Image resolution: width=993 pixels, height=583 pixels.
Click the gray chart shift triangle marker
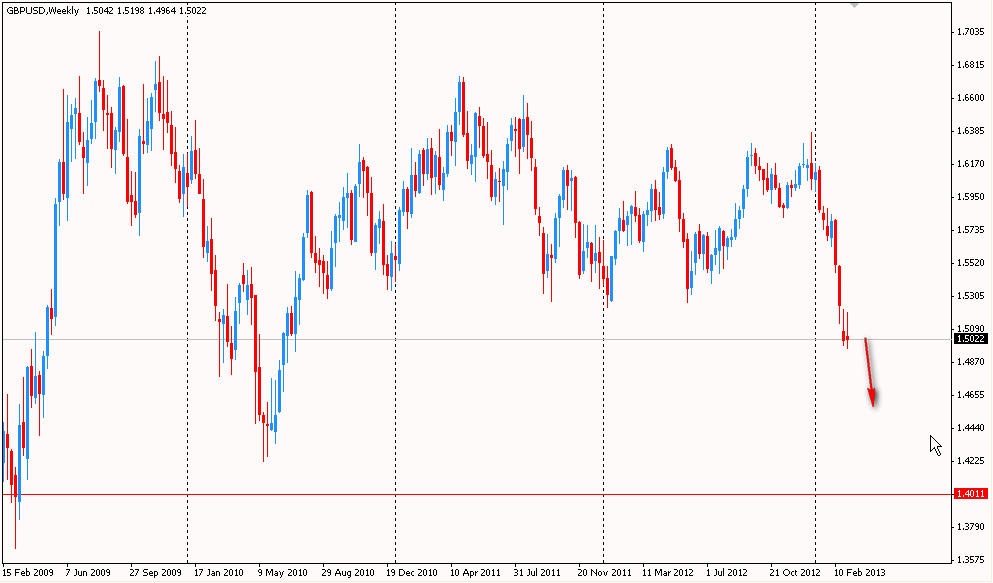(853, 5)
